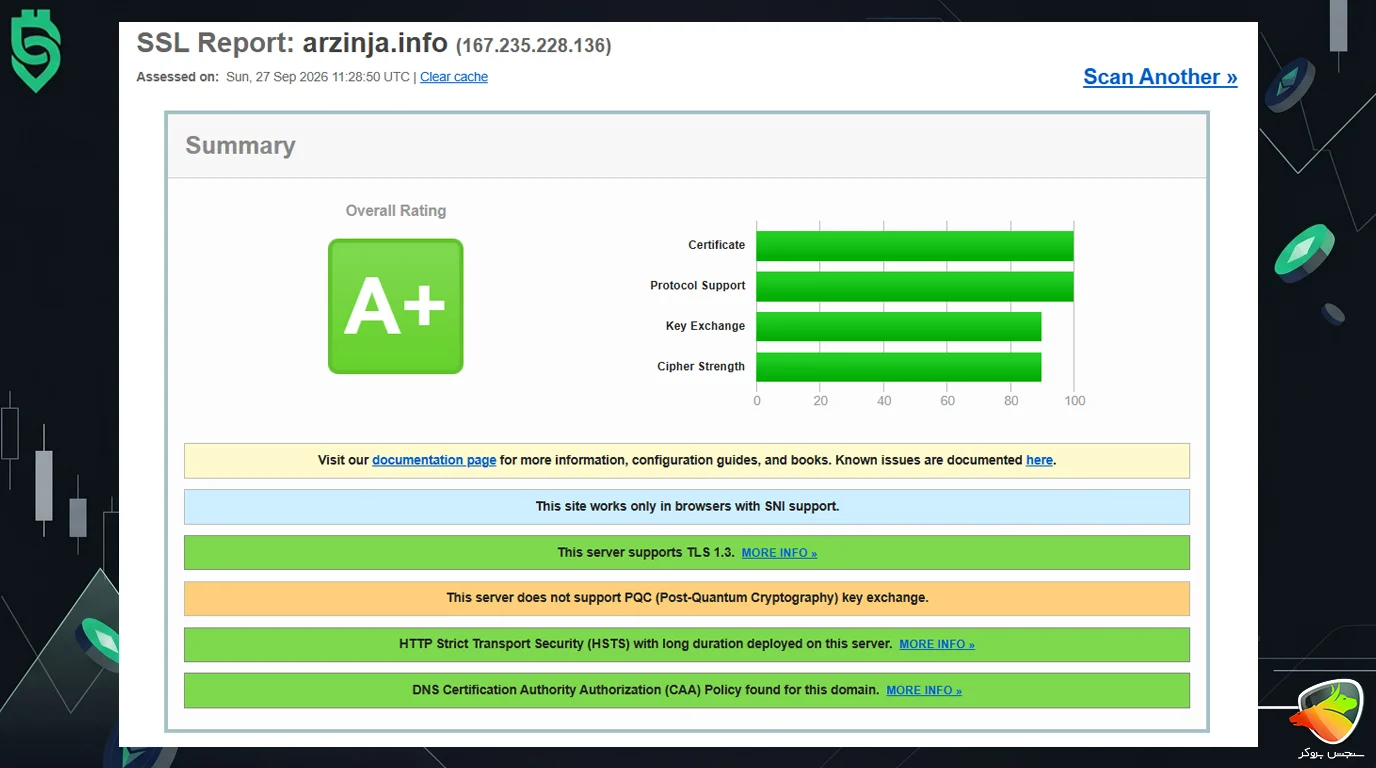Click the Key Exchange score bar

point(899,326)
